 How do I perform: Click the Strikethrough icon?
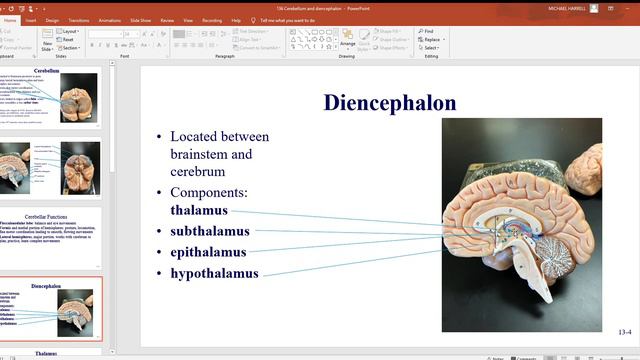pos(124,45)
